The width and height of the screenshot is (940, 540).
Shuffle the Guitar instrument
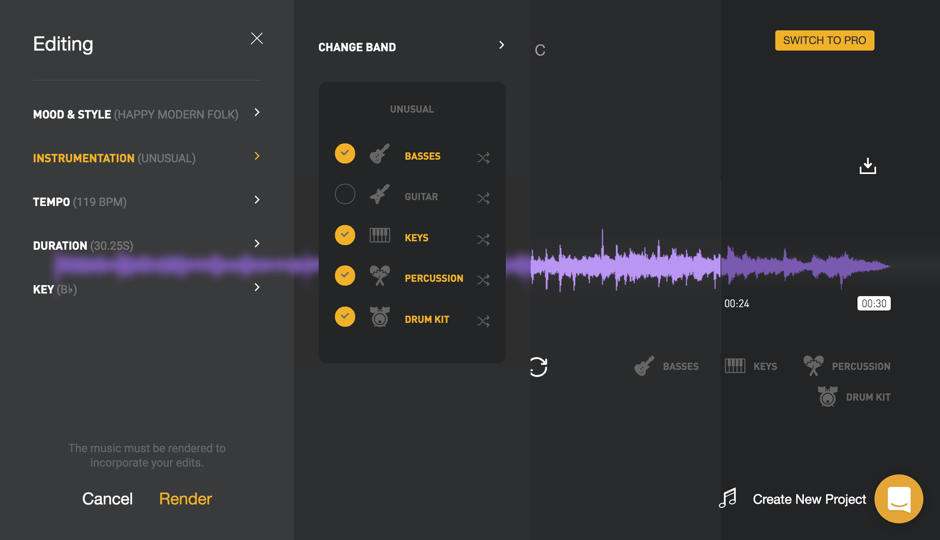click(x=483, y=198)
